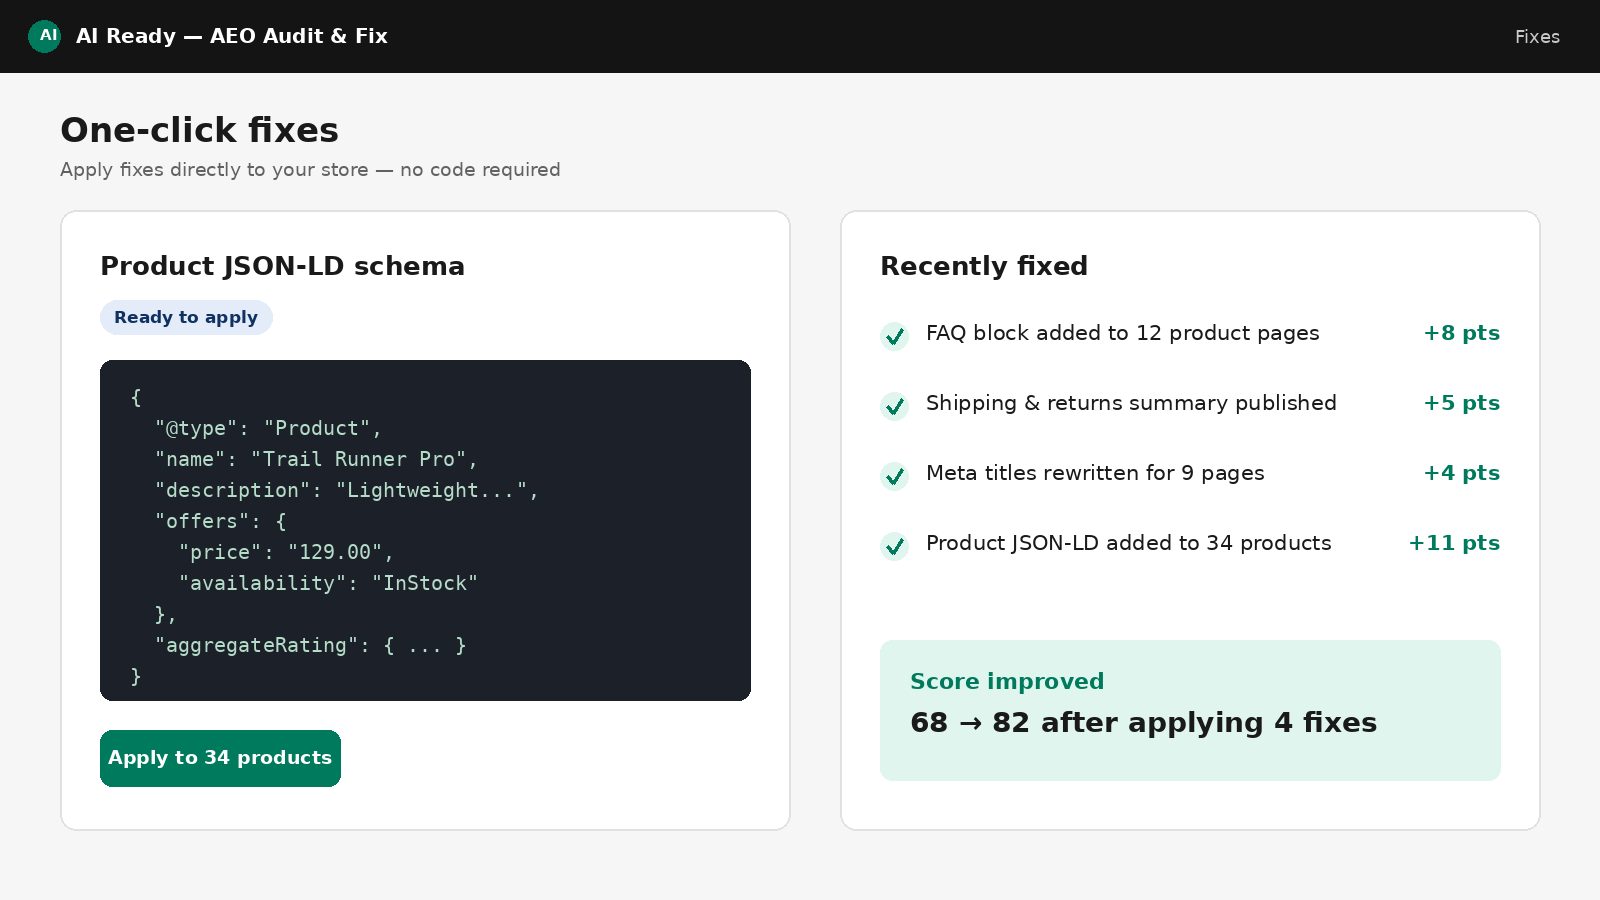Viewport: 1600px width, 900px height.
Task: Click the "offers": { code line
Action: click(x=220, y=521)
